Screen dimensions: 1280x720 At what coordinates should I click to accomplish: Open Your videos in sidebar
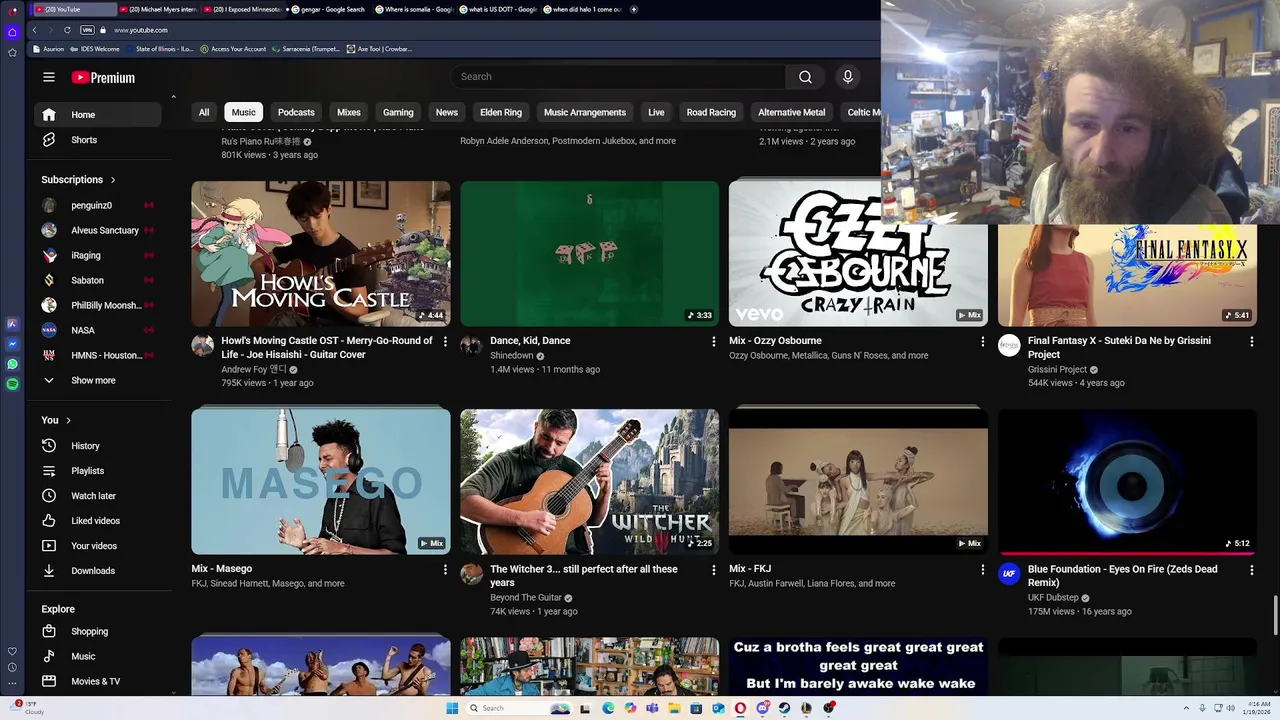click(x=97, y=546)
